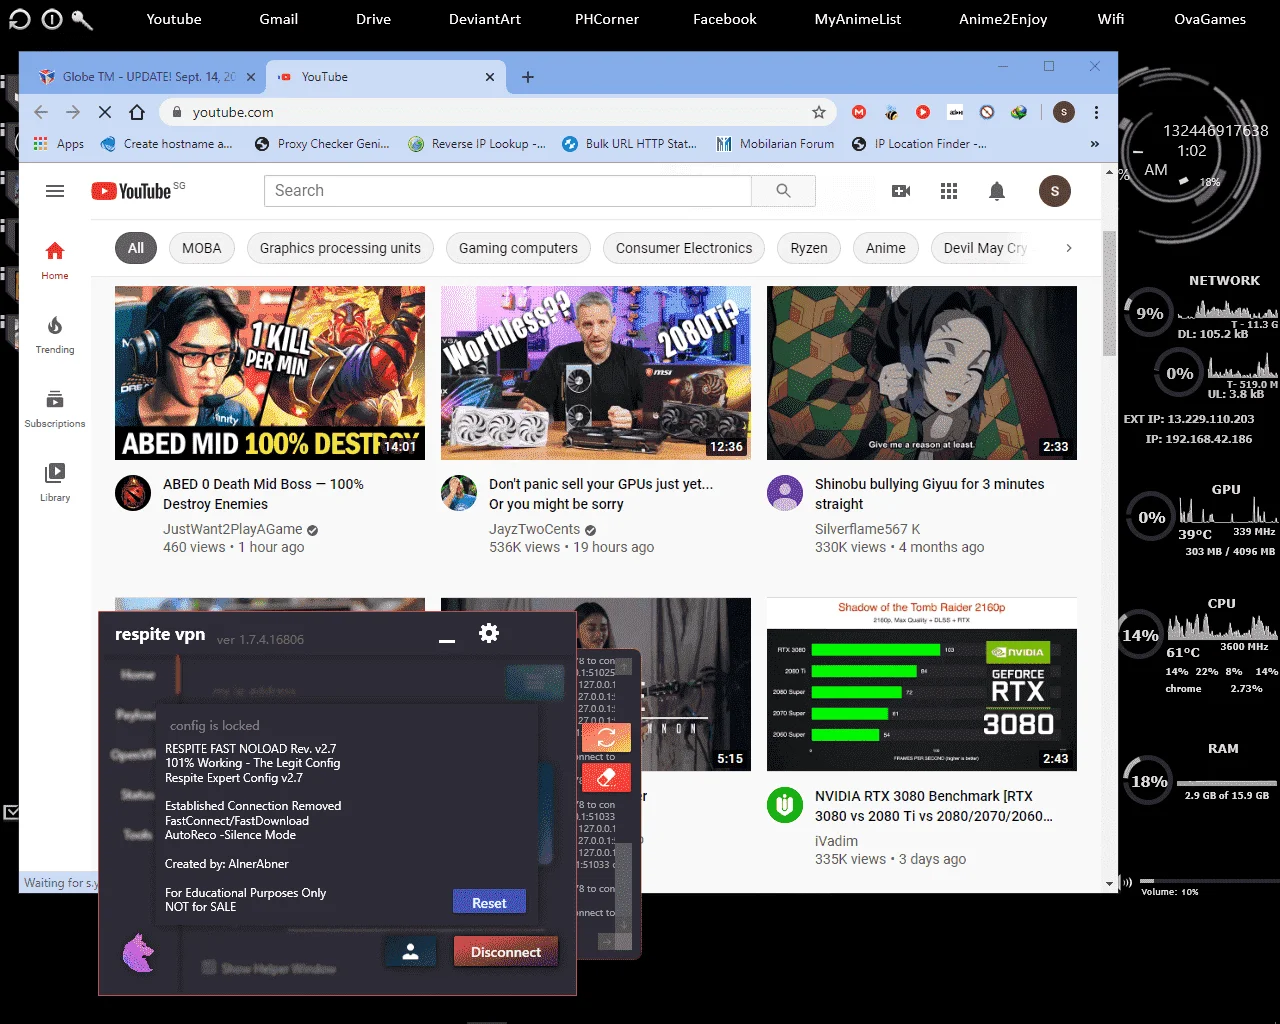Switch to the Globe TM browser tab
Image resolution: width=1280 pixels, height=1024 pixels.
point(147,77)
